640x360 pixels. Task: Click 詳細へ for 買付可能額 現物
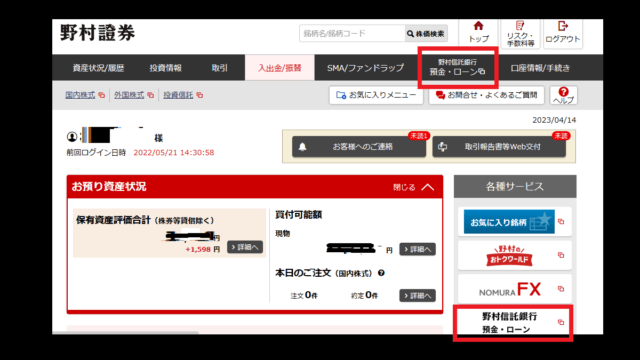pos(417,249)
